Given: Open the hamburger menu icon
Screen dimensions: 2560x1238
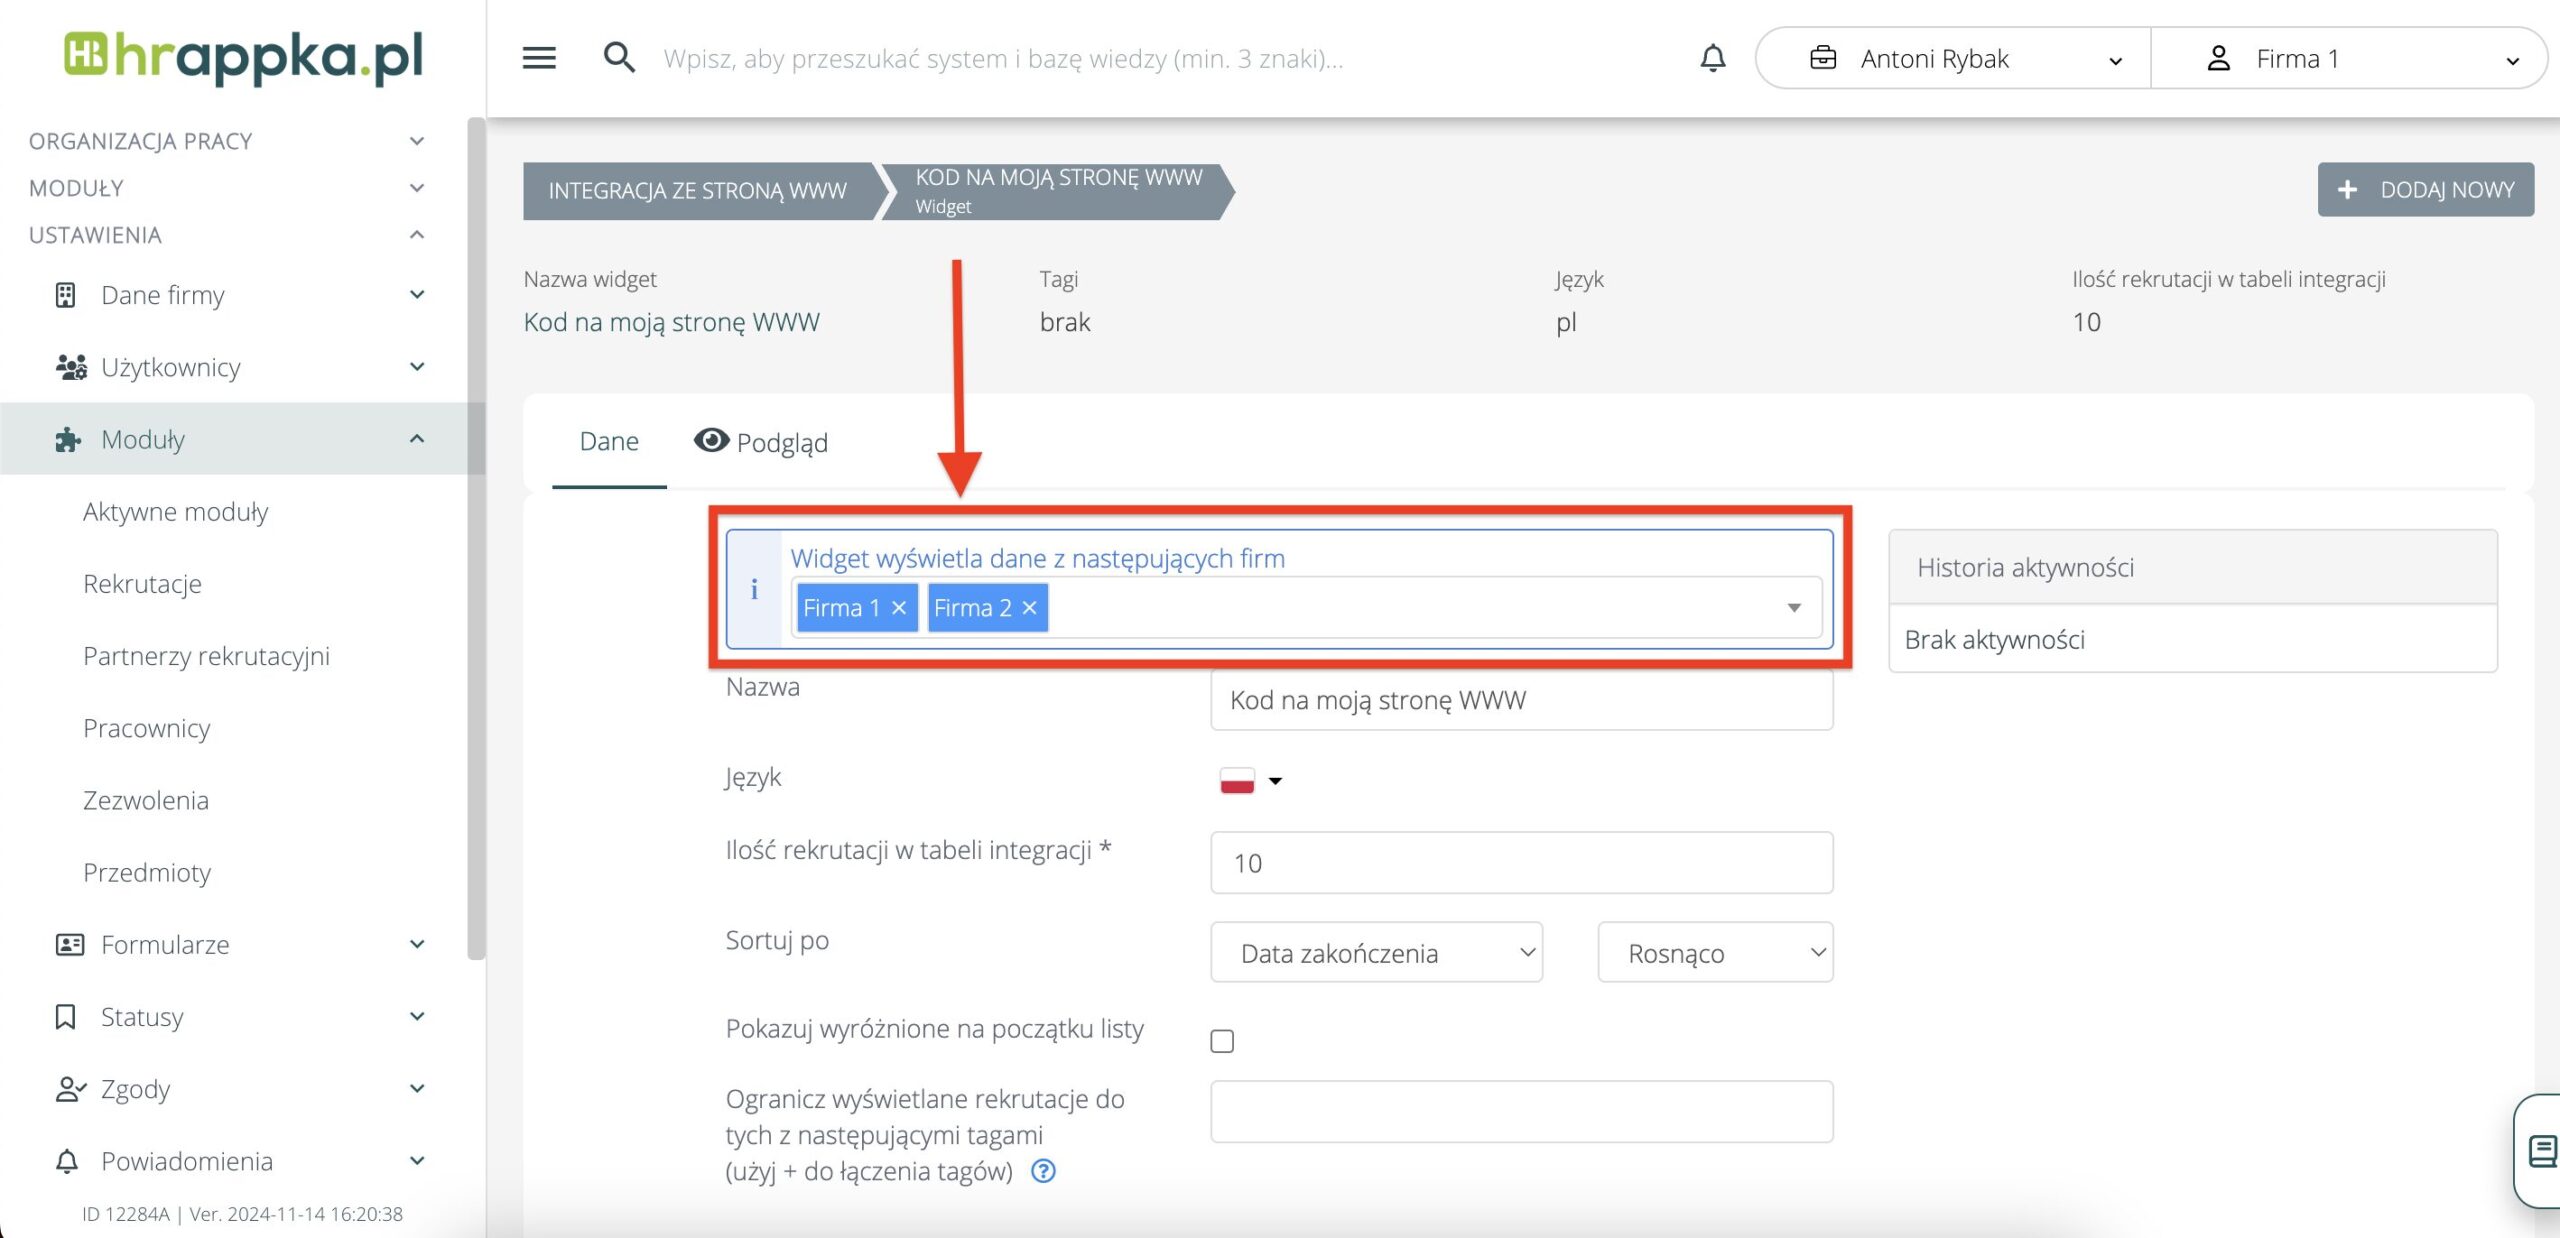Looking at the screenshot, I should [539, 58].
